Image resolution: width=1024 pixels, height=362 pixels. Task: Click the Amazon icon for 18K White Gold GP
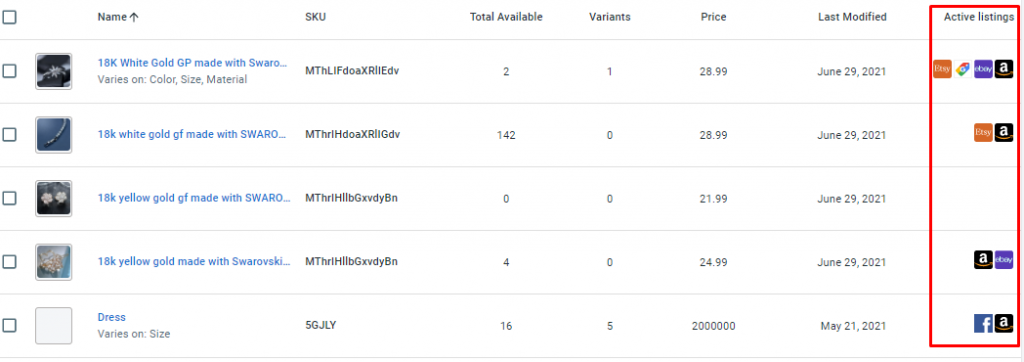coord(1004,69)
